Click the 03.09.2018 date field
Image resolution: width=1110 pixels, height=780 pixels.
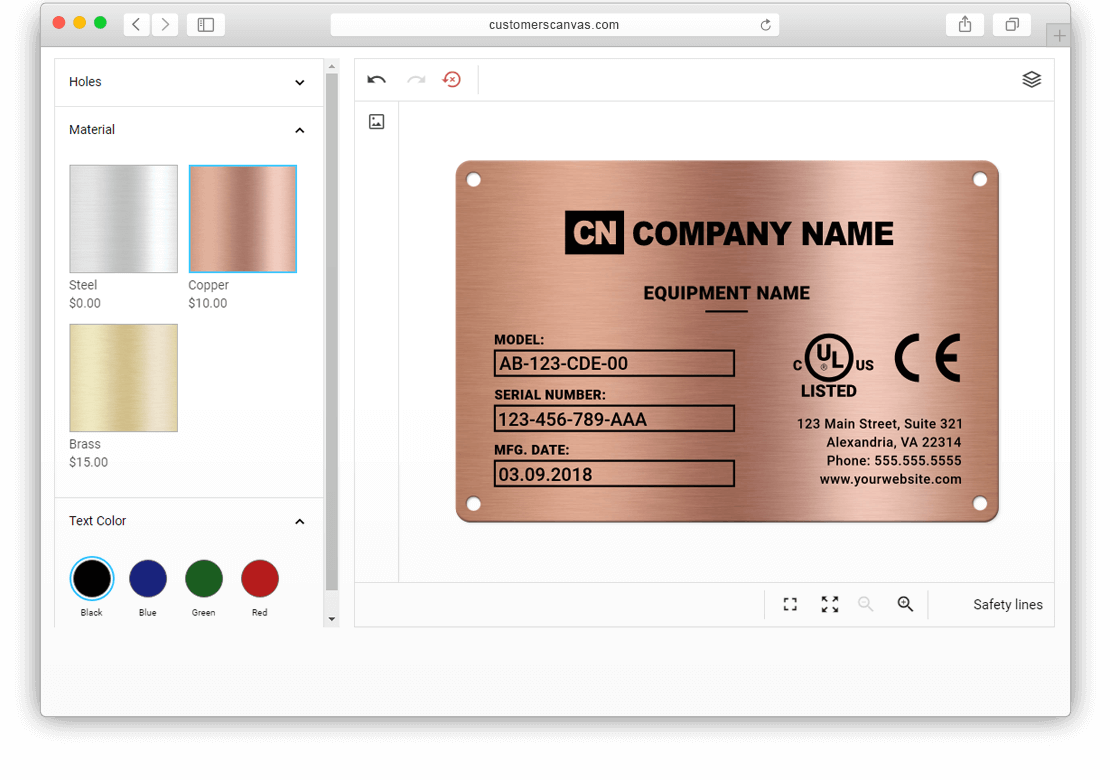coord(614,474)
